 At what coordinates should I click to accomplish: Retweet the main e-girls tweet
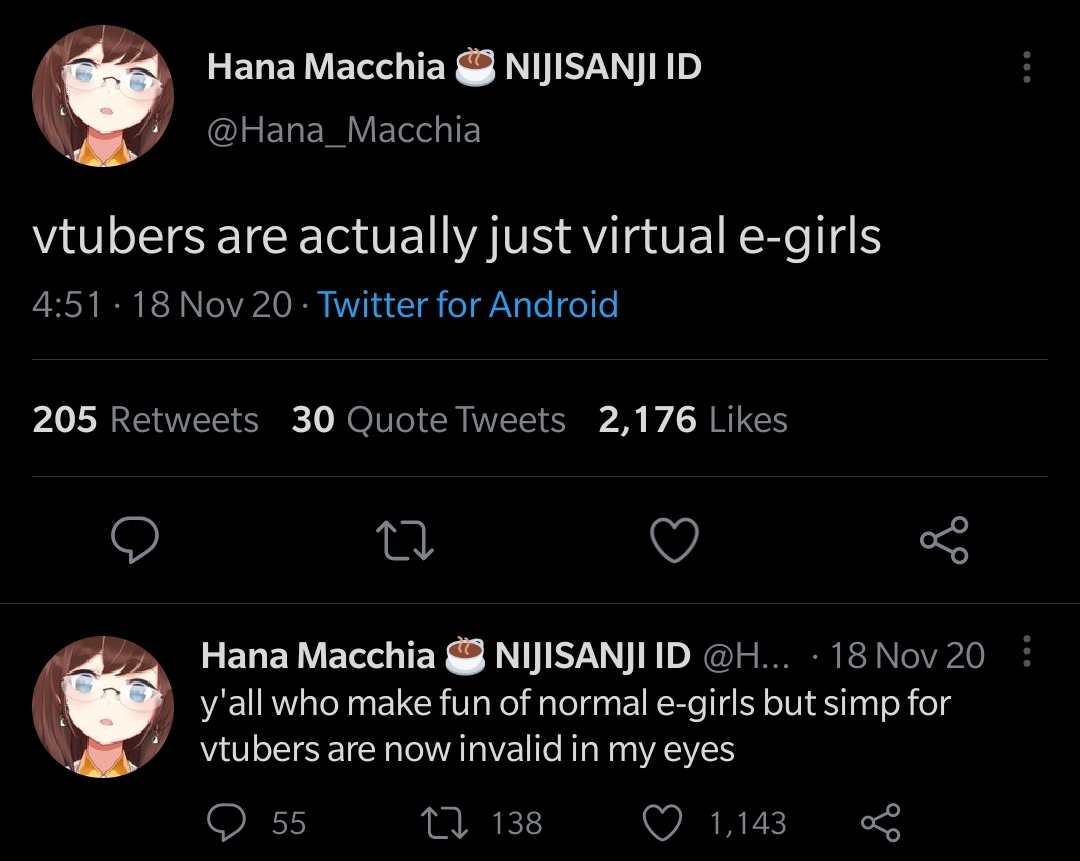click(405, 541)
